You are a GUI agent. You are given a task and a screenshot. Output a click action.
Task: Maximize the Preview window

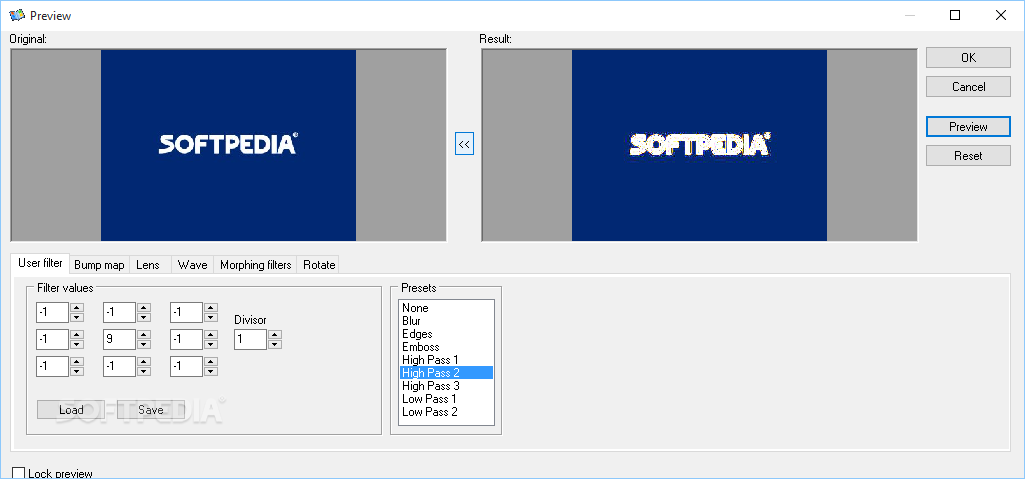pos(955,15)
